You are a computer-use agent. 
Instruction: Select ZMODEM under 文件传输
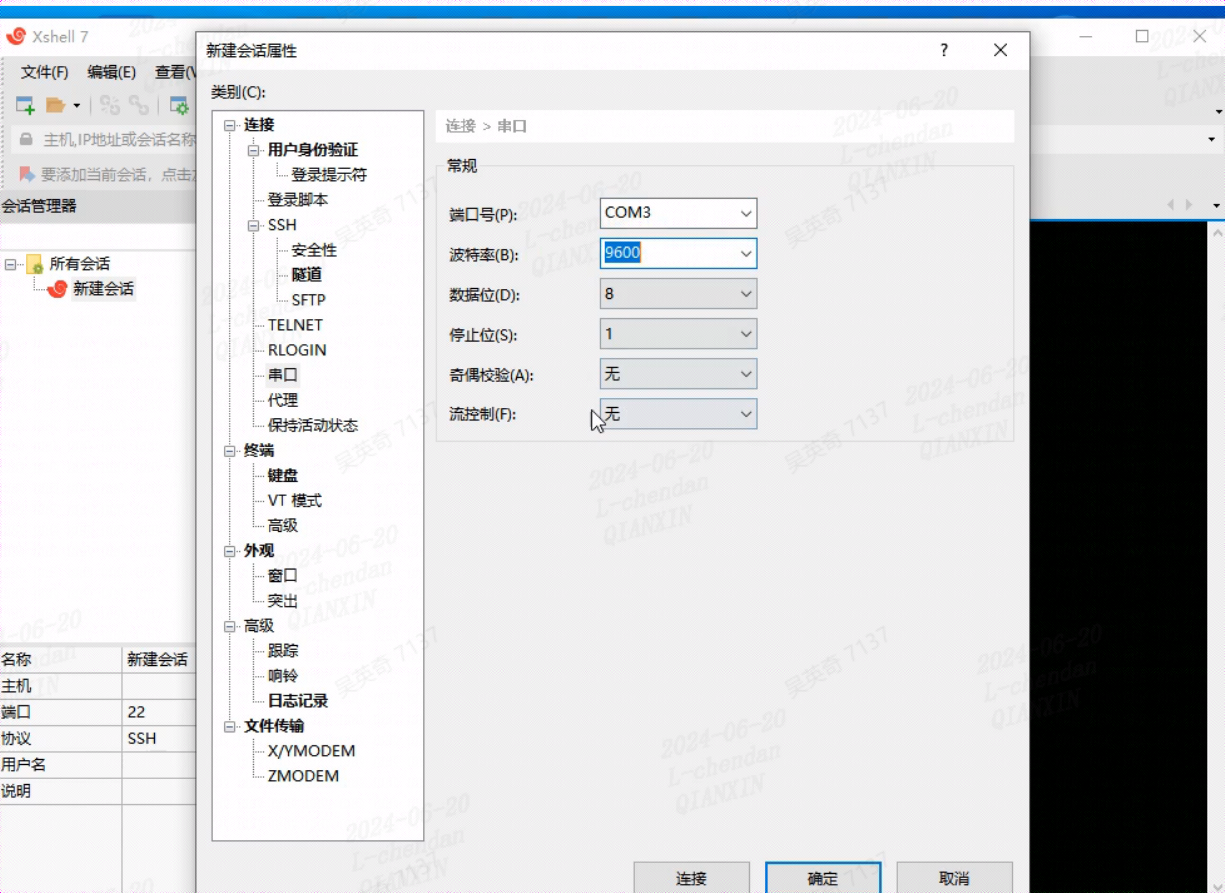(304, 776)
